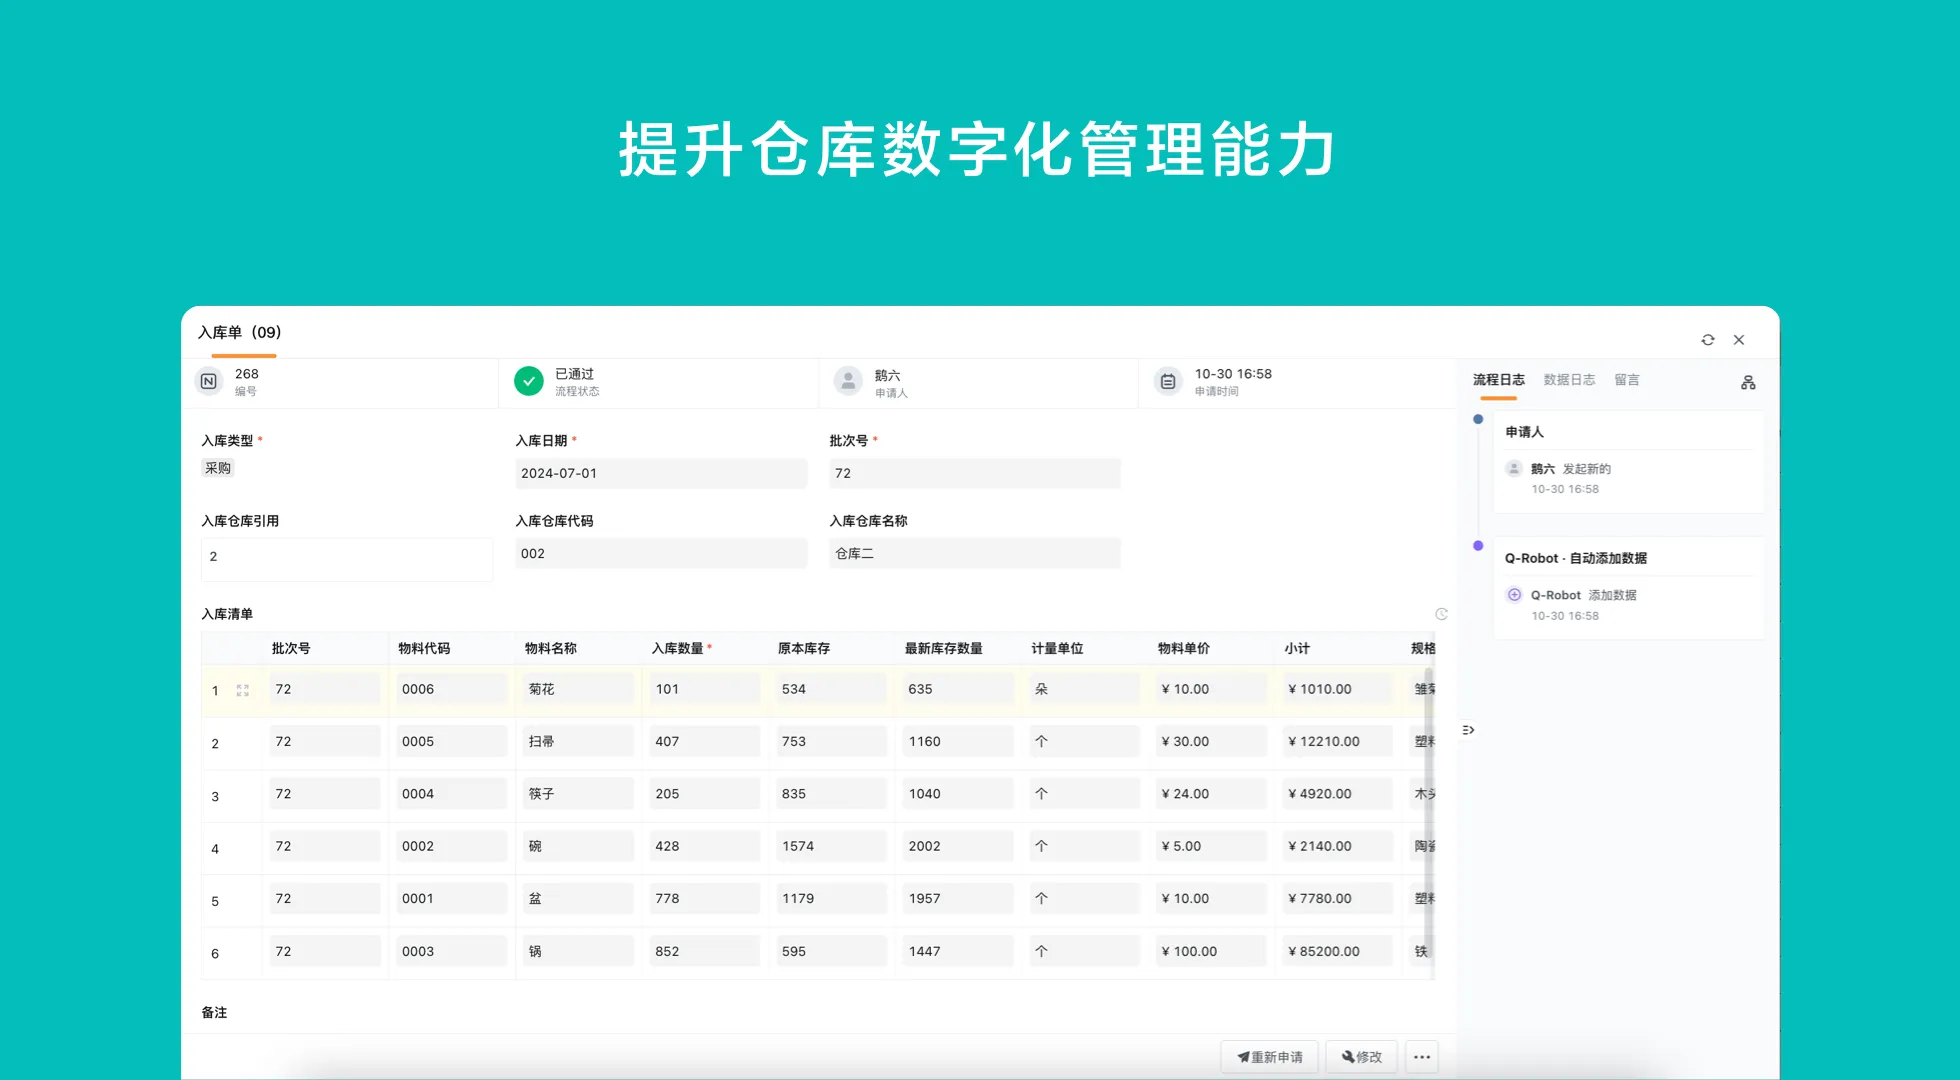Close the 入库单 detail window
Screen dimensions: 1960x1080
pos(1739,340)
